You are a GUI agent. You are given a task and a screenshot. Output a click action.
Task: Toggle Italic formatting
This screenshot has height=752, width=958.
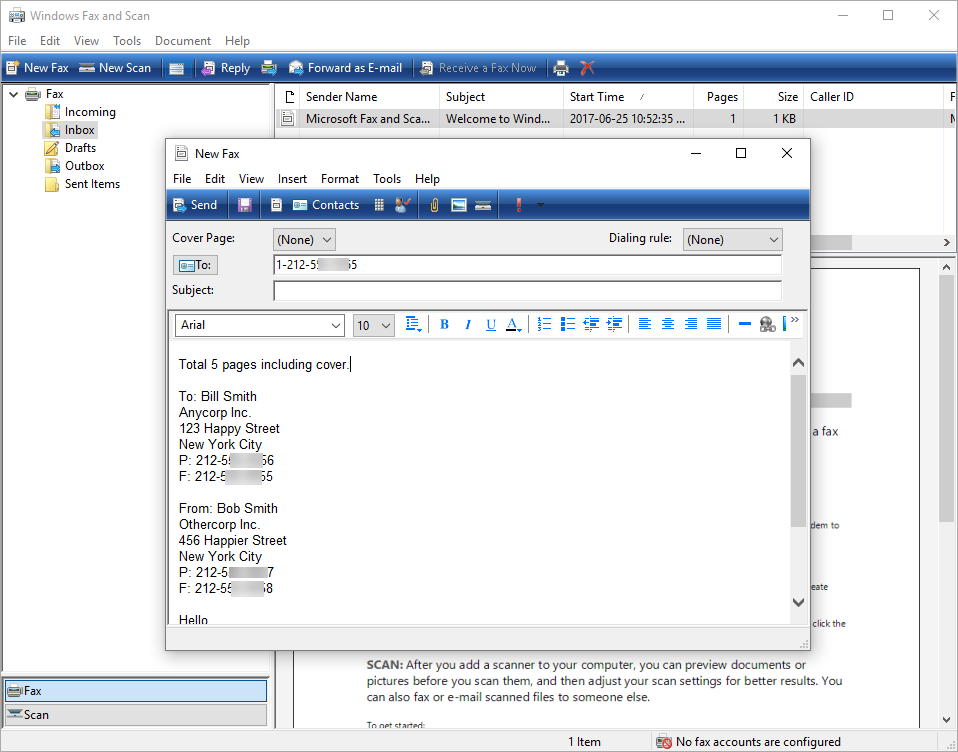tap(467, 324)
